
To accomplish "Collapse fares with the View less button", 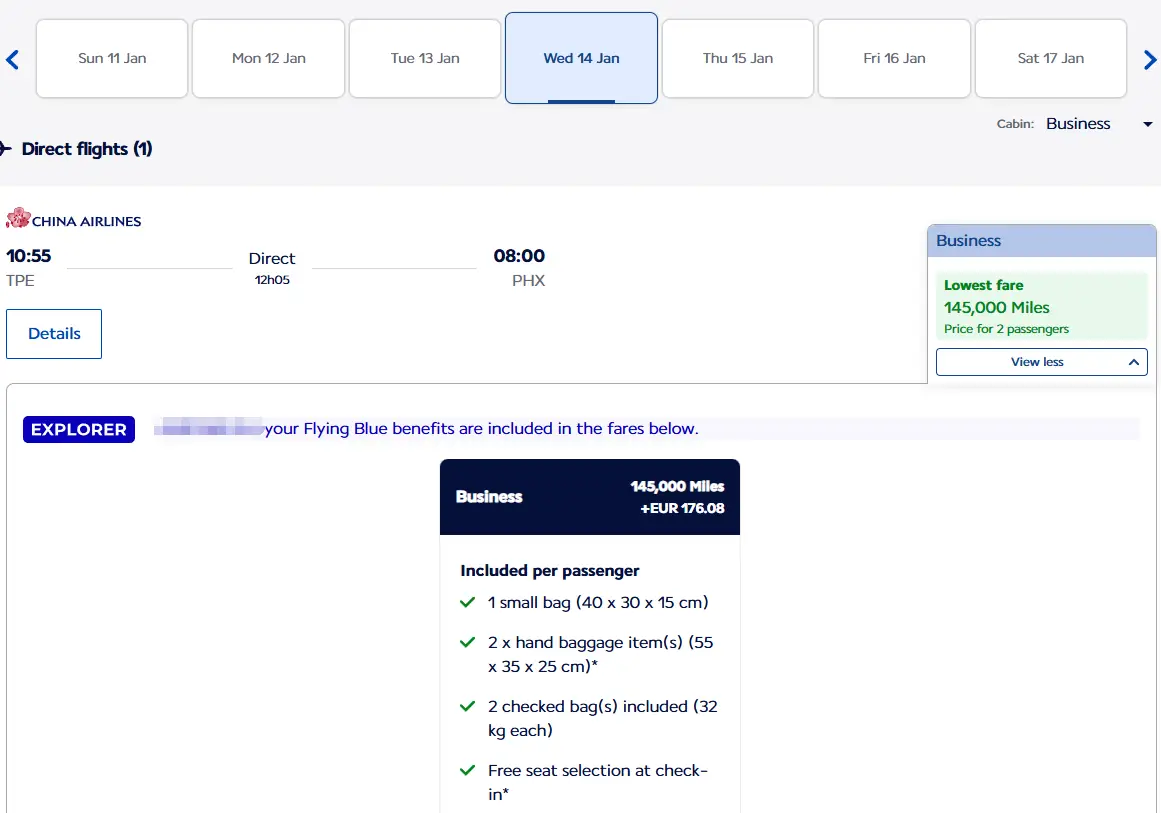I will [1042, 362].
